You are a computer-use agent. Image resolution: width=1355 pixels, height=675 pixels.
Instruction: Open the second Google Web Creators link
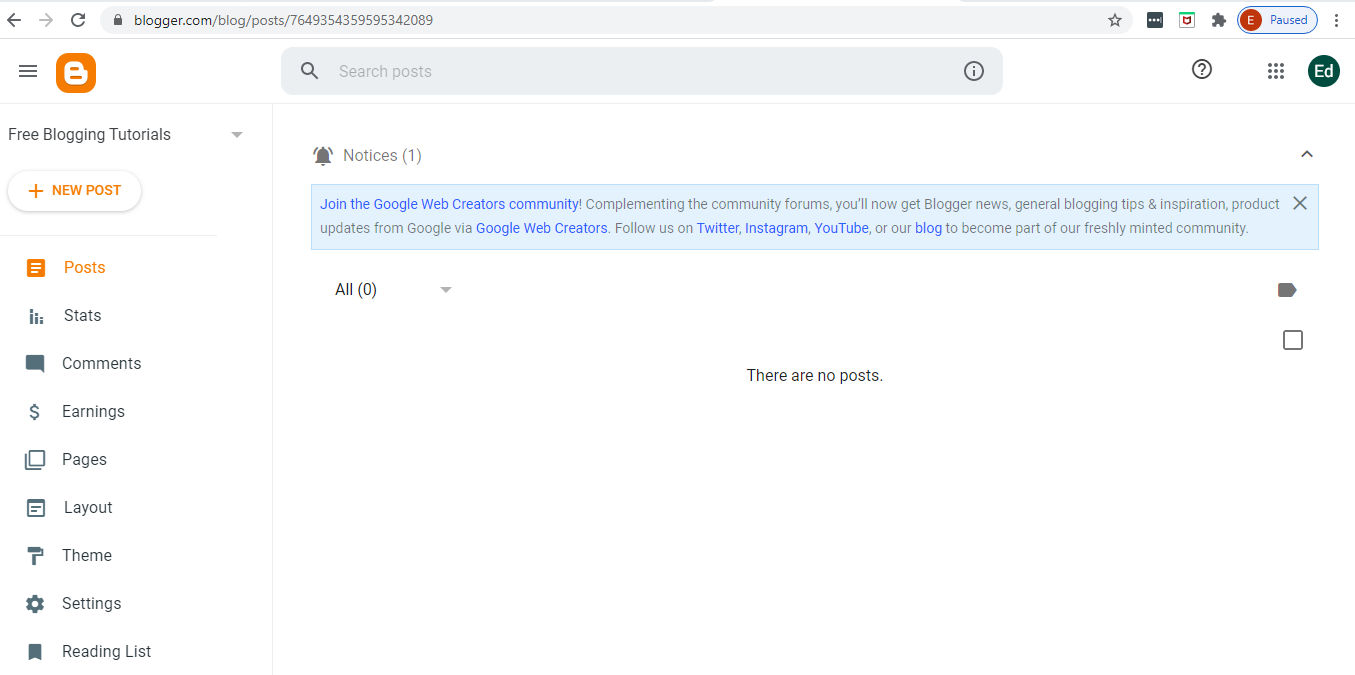pos(541,228)
